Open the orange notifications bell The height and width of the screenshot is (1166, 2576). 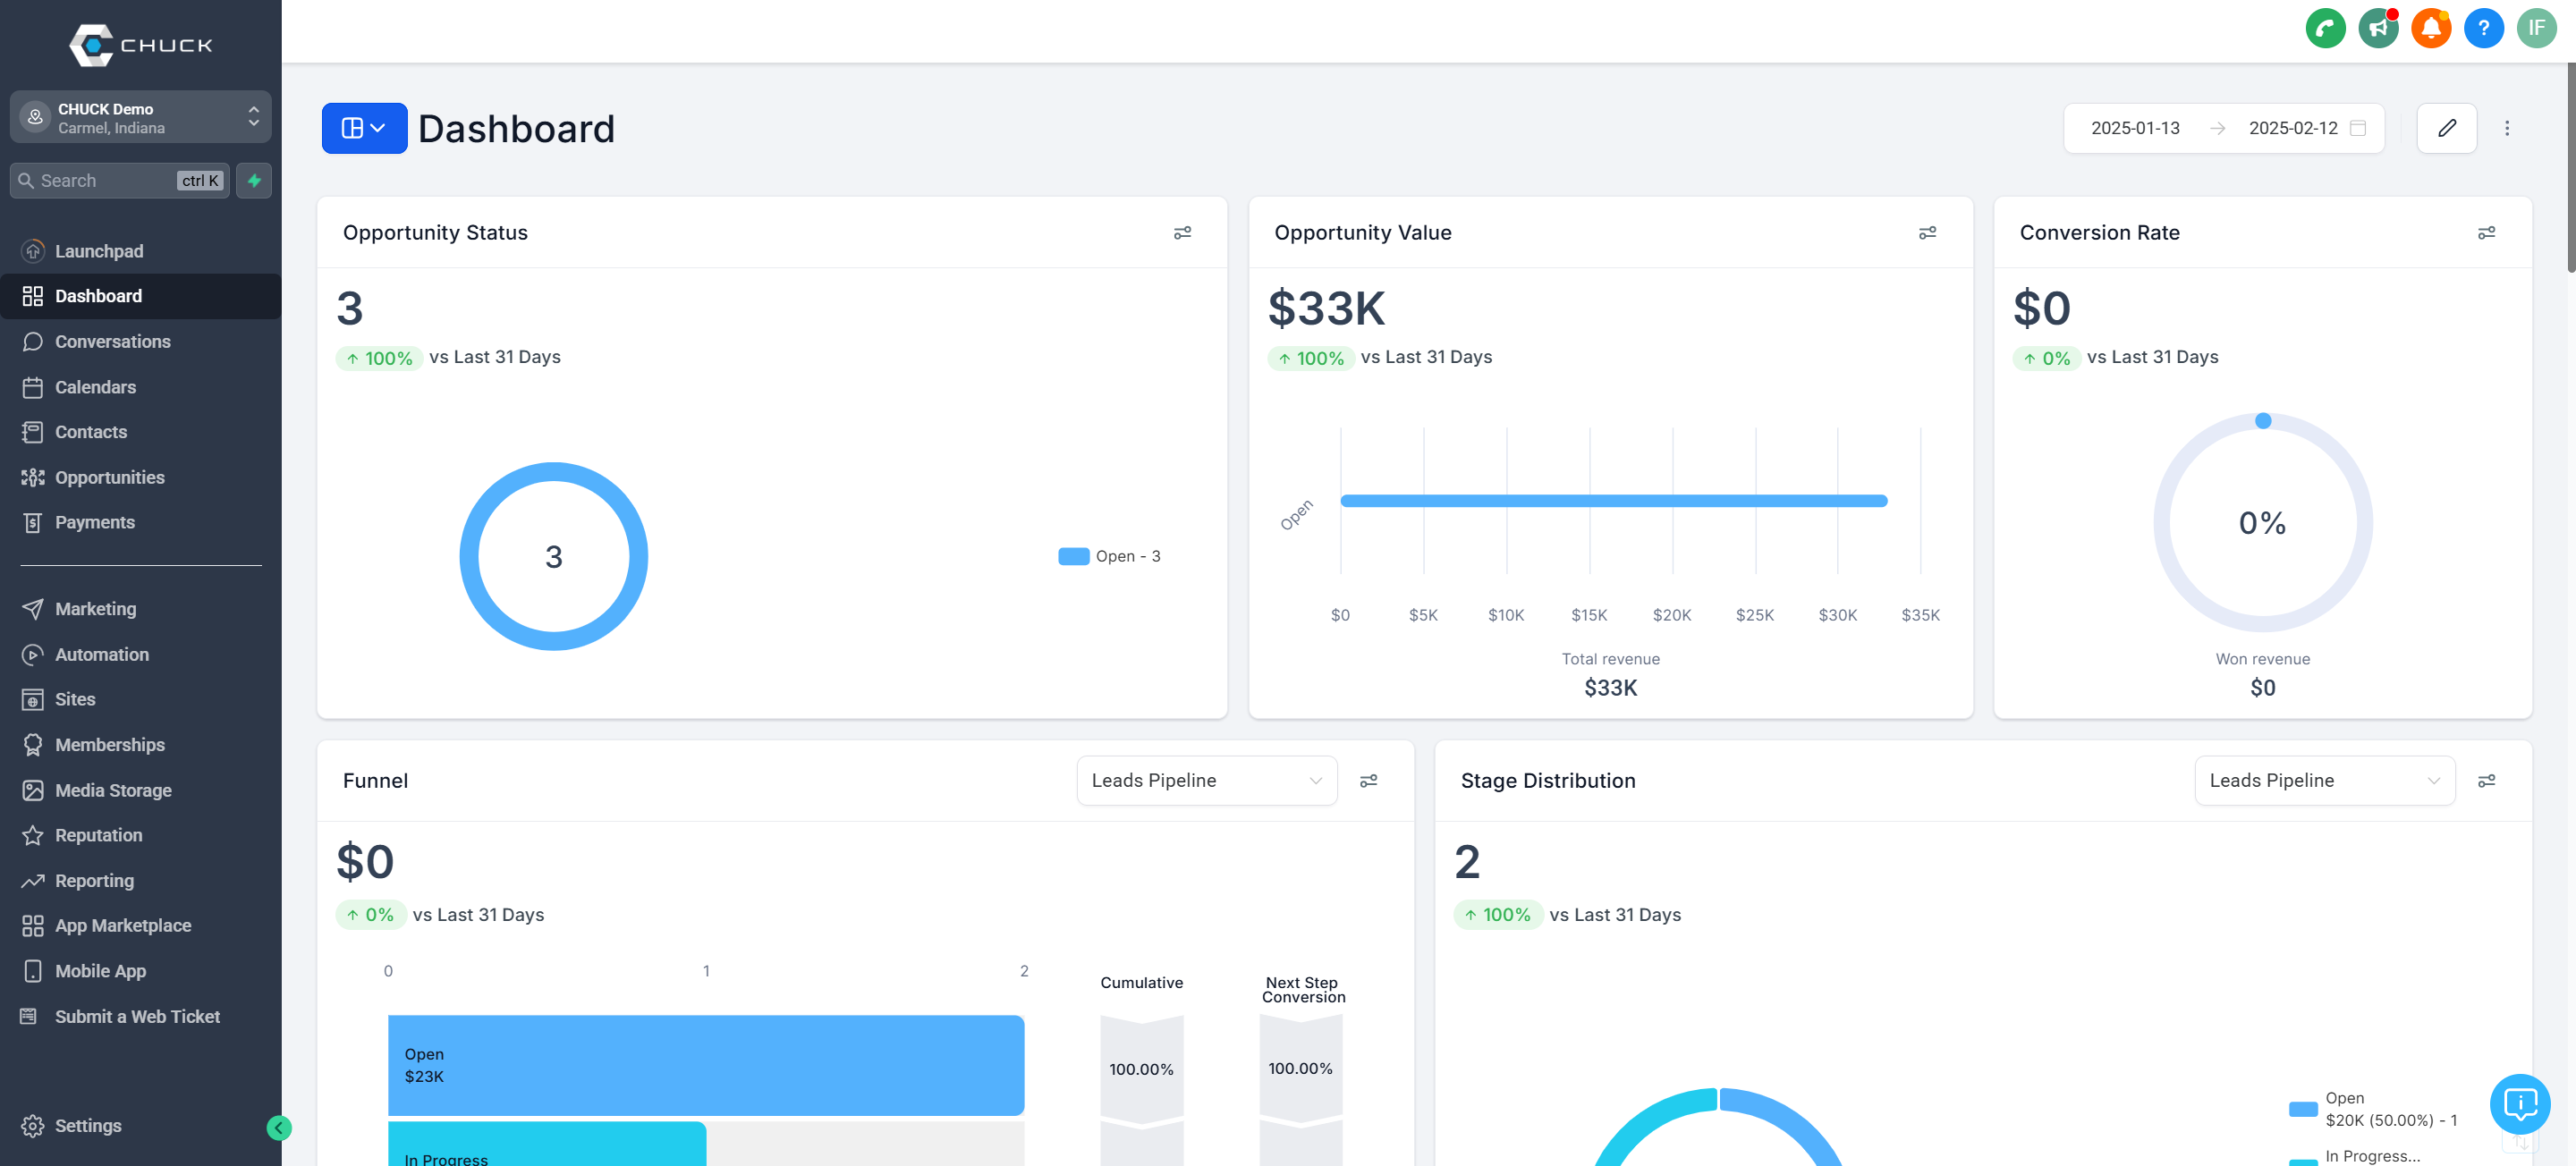pyautogui.click(x=2431, y=28)
